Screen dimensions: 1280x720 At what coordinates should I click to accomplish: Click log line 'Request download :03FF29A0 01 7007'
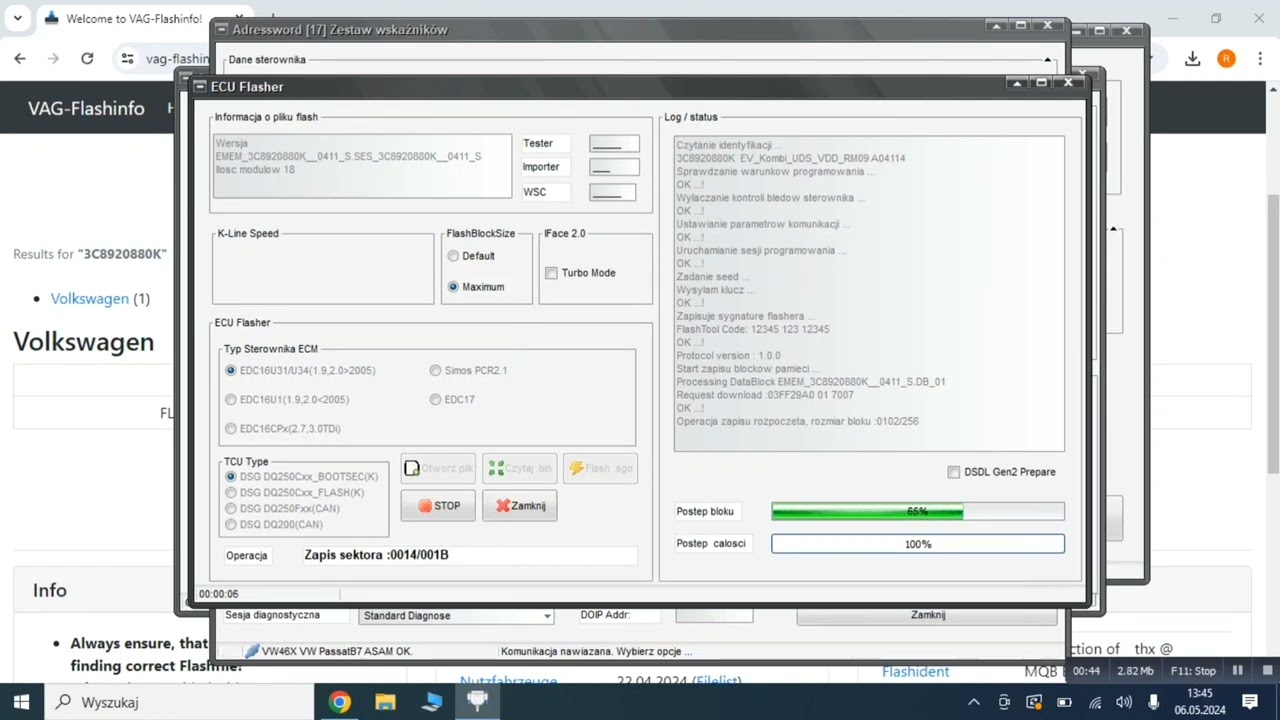pyautogui.click(x=765, y=395)
